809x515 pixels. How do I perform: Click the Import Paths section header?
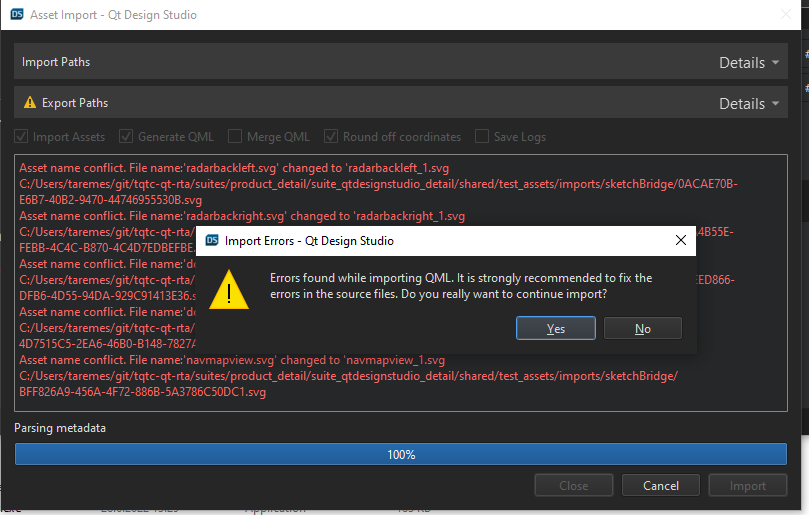tap(56, 62)
